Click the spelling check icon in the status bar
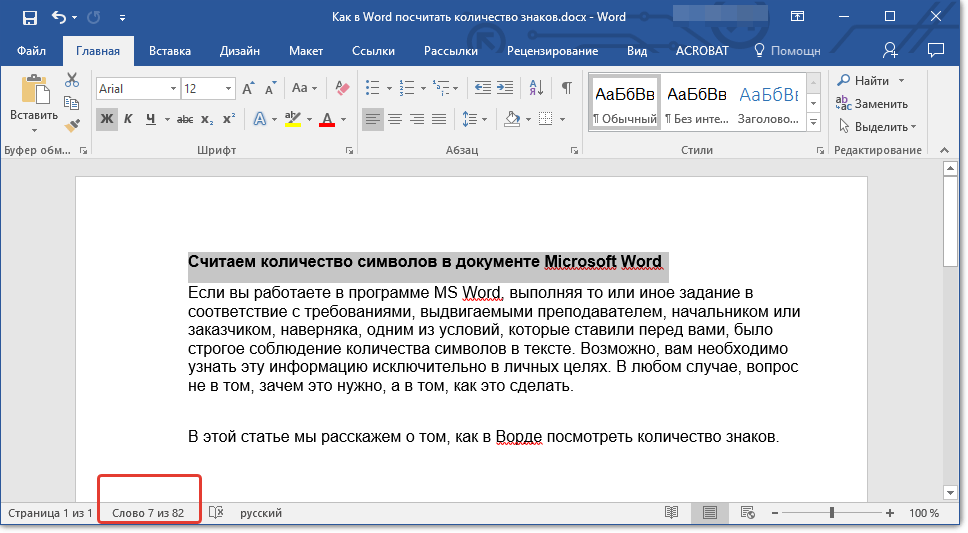 (216, 513)
